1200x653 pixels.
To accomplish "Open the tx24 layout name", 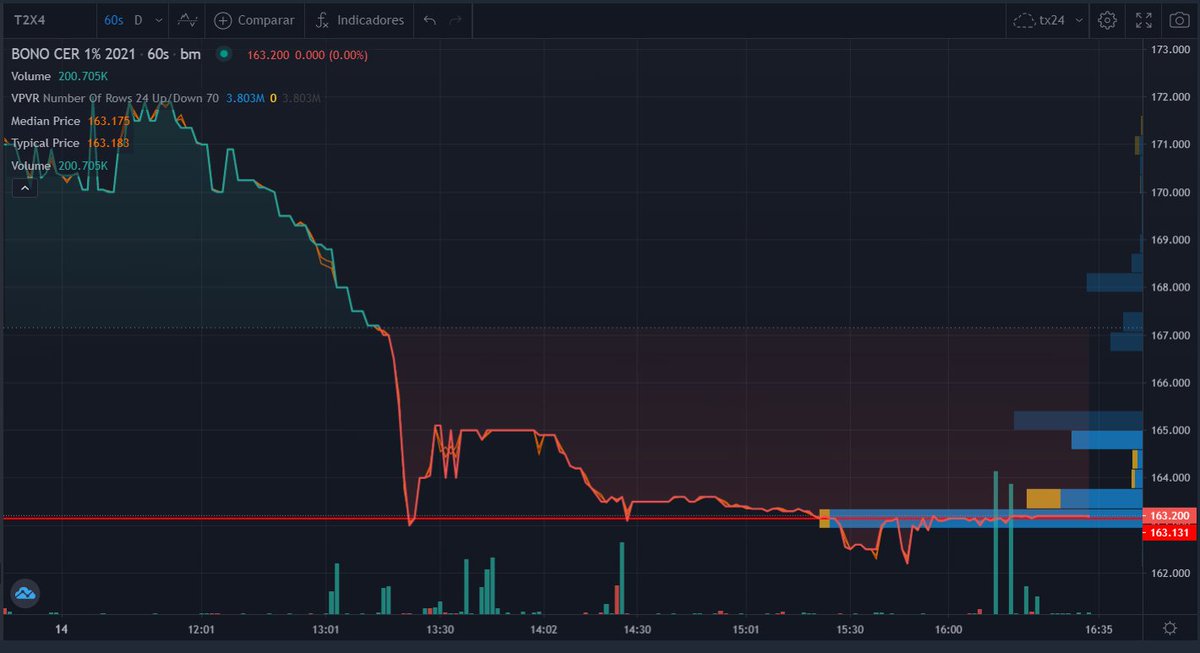I will [1053, 20].
